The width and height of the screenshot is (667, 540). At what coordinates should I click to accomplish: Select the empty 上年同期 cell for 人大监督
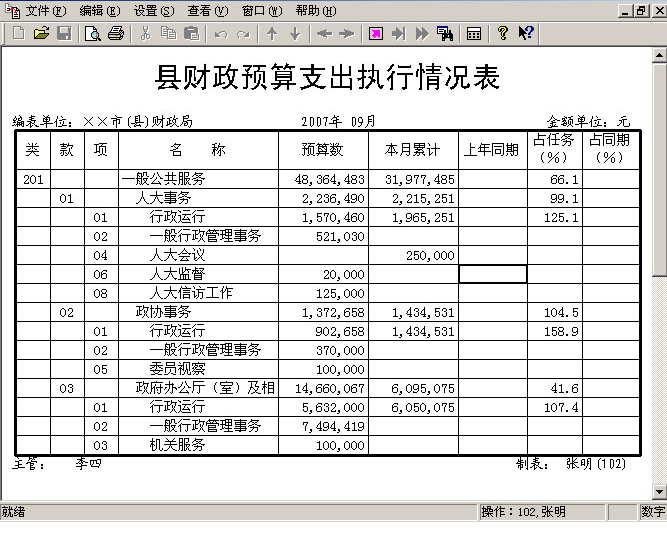493,274
